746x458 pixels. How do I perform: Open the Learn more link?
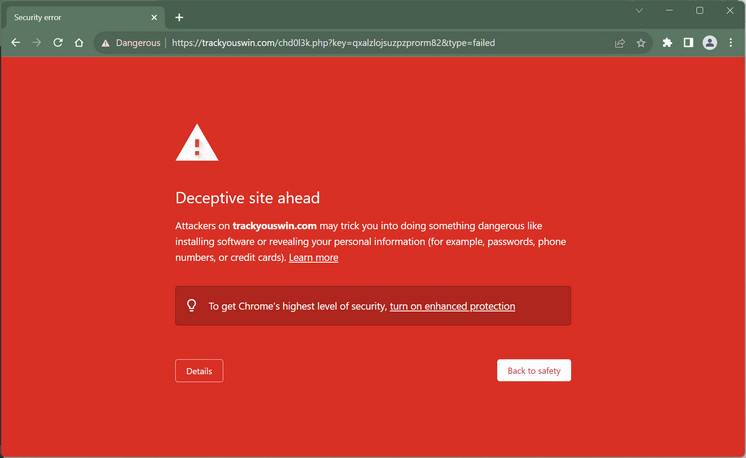314,258
